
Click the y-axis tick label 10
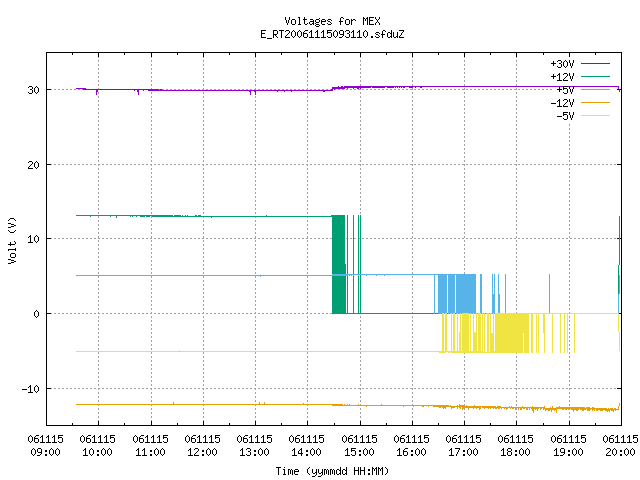pyautogui.click(x=33, y=239)
